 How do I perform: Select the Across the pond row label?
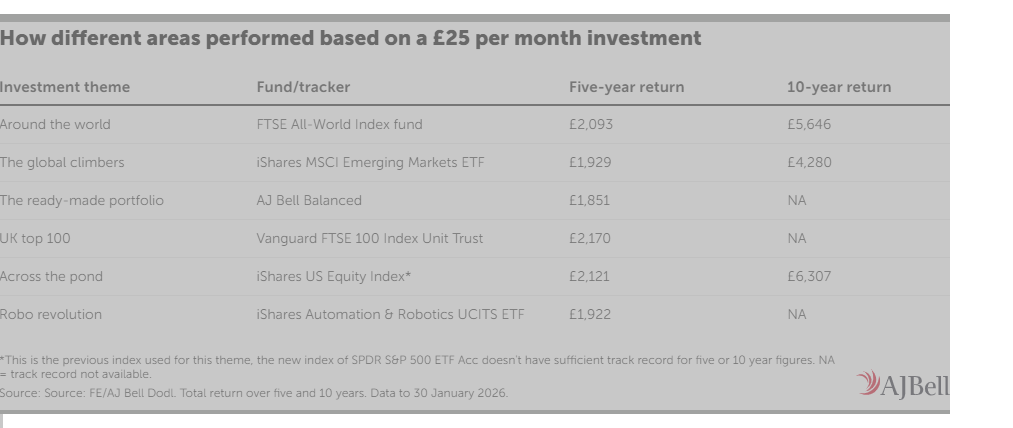[x=51, y=276]
